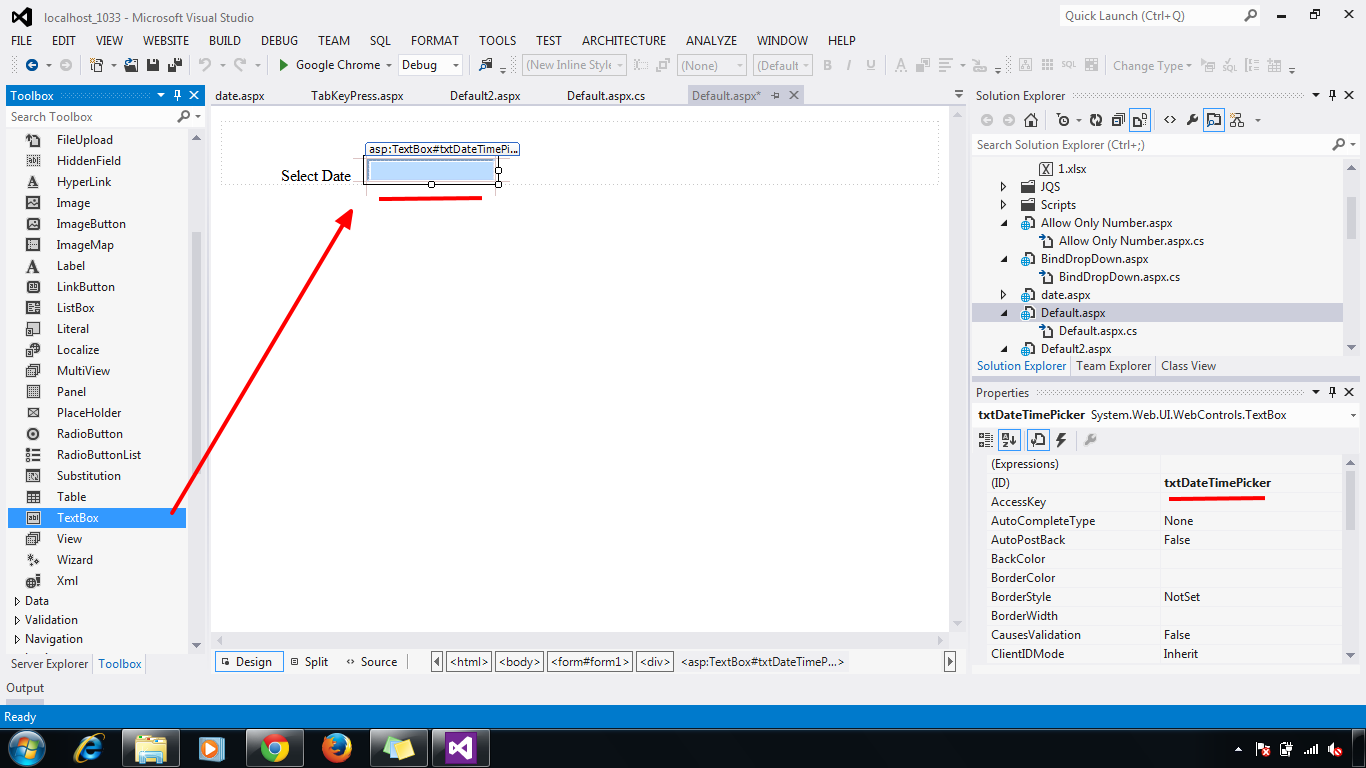Switch to Split view

308,662
